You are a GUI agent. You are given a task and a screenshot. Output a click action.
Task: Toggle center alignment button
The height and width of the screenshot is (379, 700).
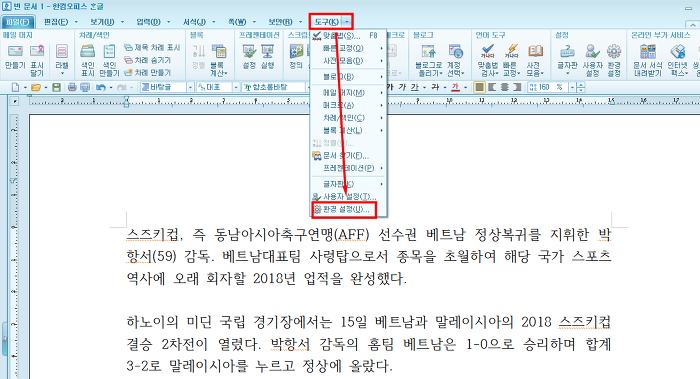click(504, 87)
